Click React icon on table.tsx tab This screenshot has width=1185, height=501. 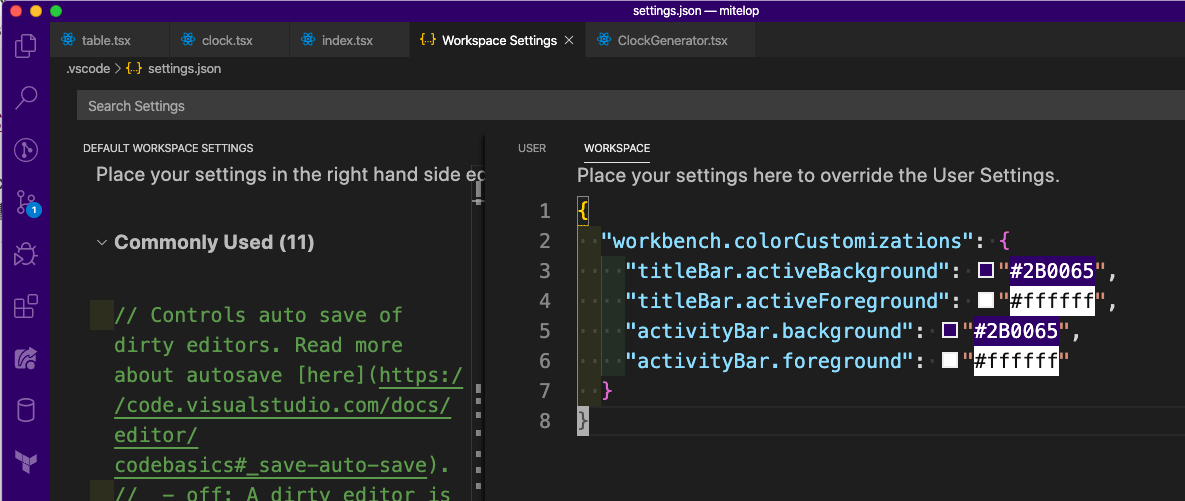69,40
